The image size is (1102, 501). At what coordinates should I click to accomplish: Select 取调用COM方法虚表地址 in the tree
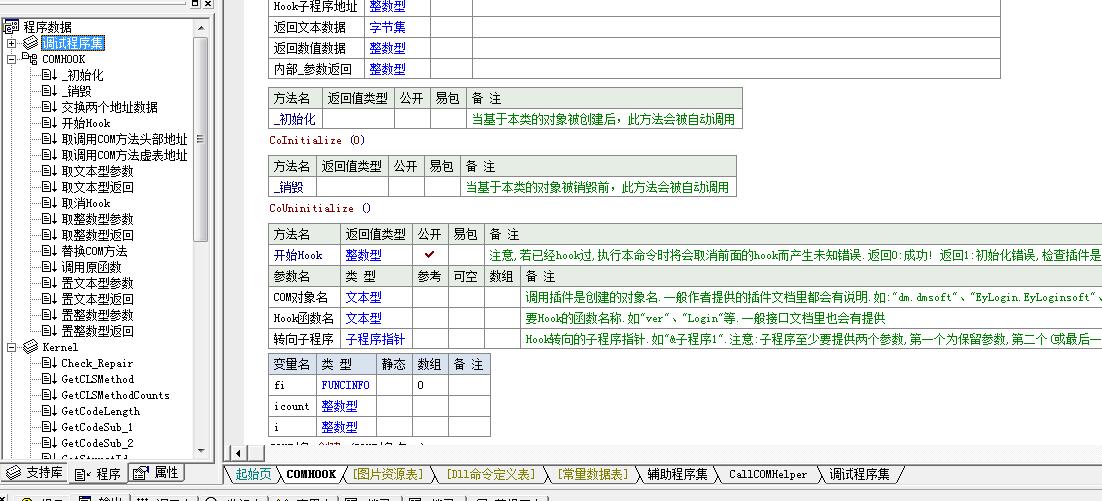[124, 155]
